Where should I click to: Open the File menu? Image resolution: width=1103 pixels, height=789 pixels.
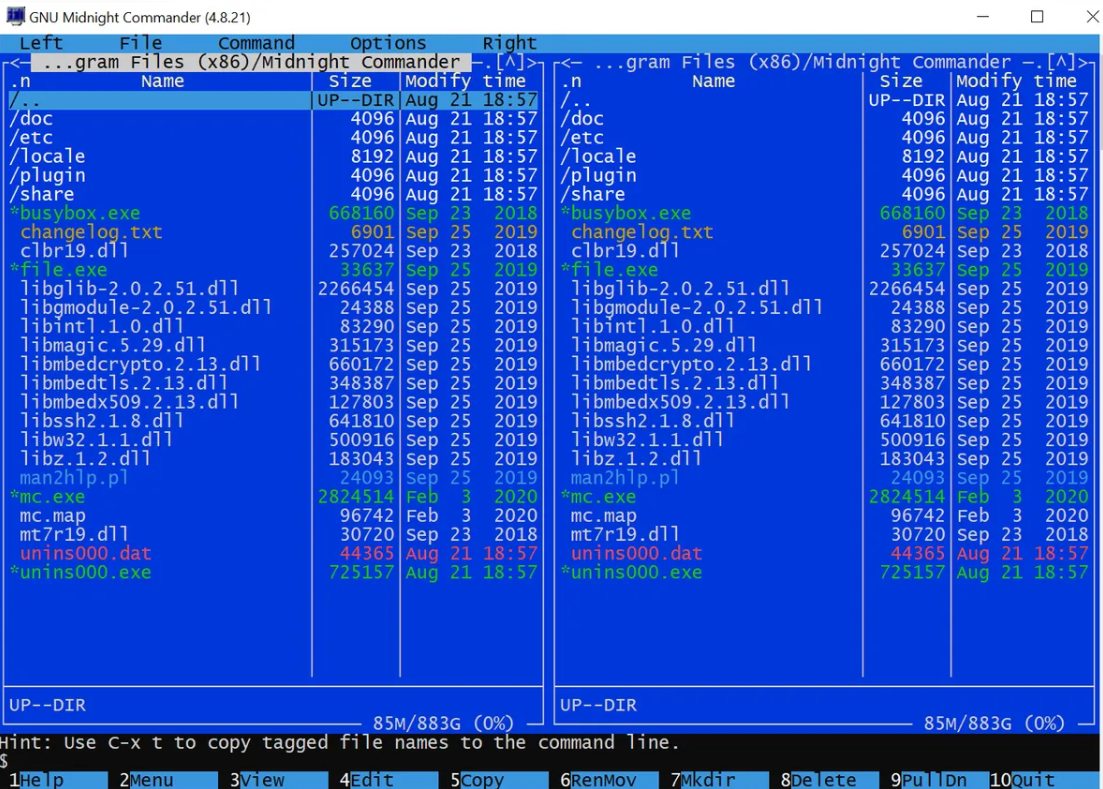(141, 43)
